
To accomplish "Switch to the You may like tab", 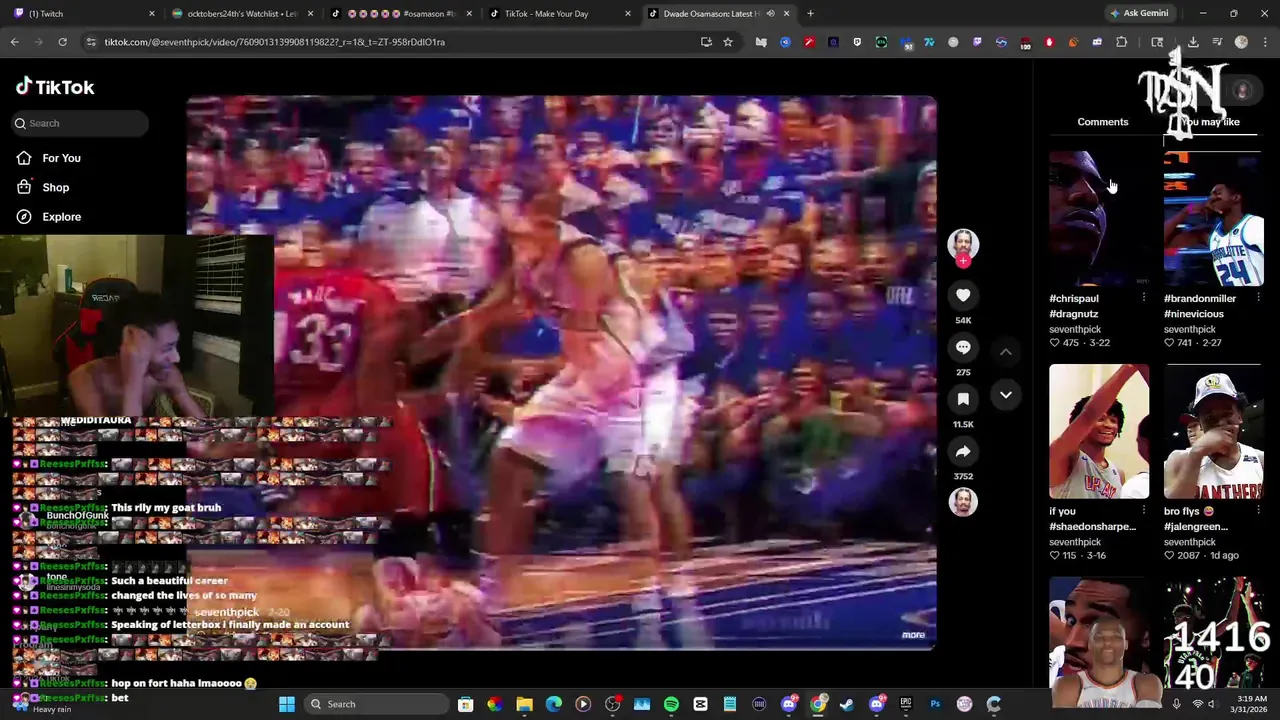I will pyautogui.click(x=1210, y=122).
